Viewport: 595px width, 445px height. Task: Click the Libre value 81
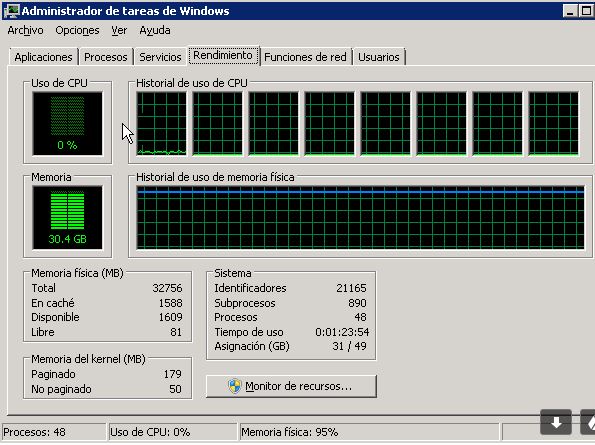(x=176, y=332)
